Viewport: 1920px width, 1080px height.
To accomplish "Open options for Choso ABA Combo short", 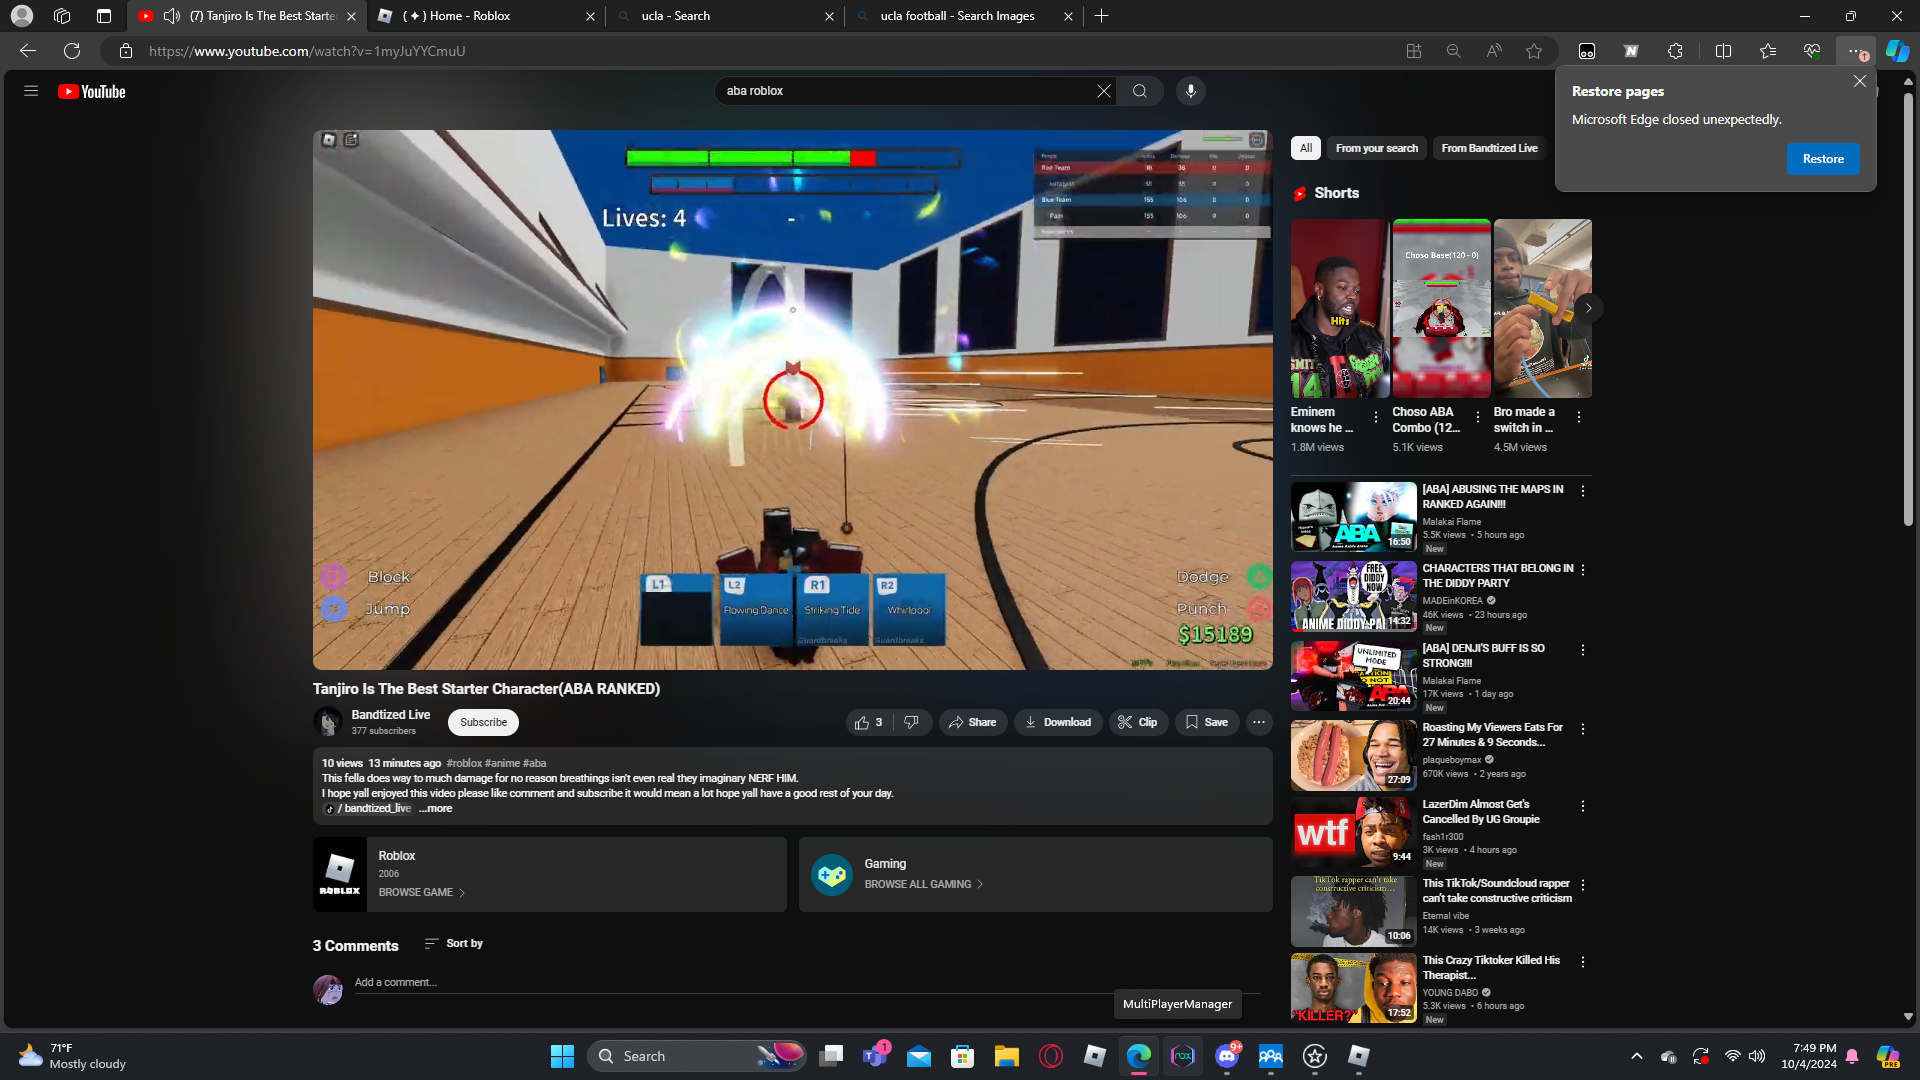I will (1478, 418).
